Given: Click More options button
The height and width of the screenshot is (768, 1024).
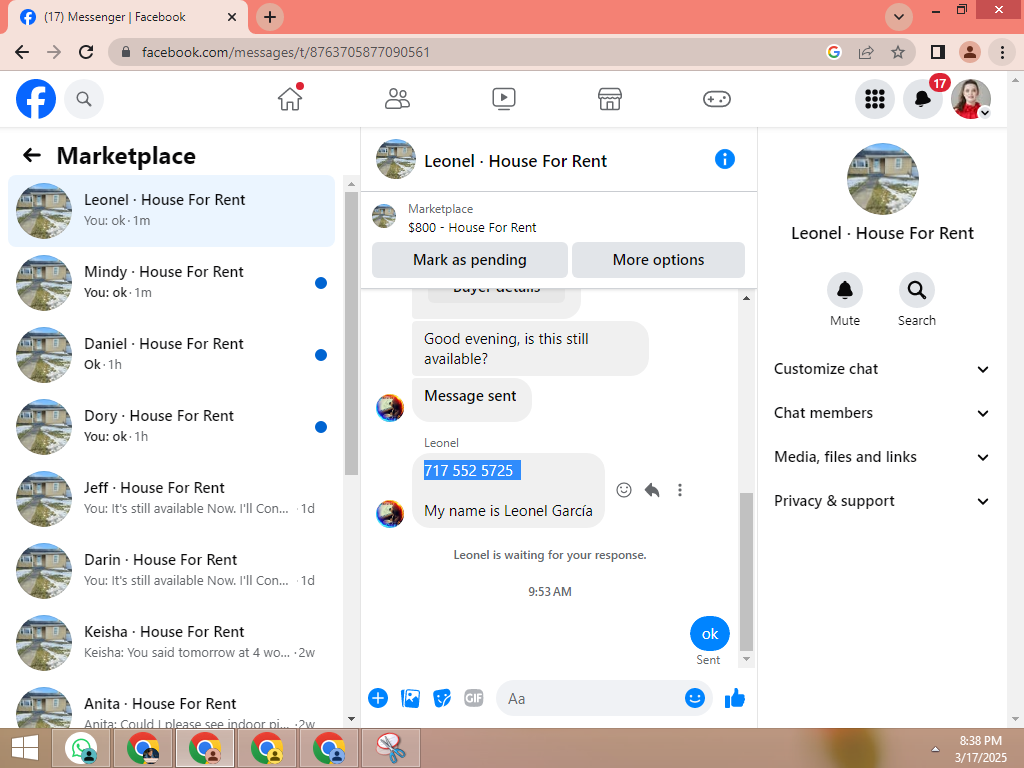Looking at the screenshot, I should [658, 260].
